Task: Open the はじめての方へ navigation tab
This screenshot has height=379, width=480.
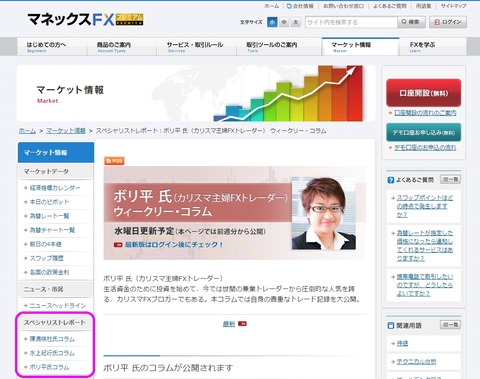Action: pyautogui.click(x=52, y=46)
